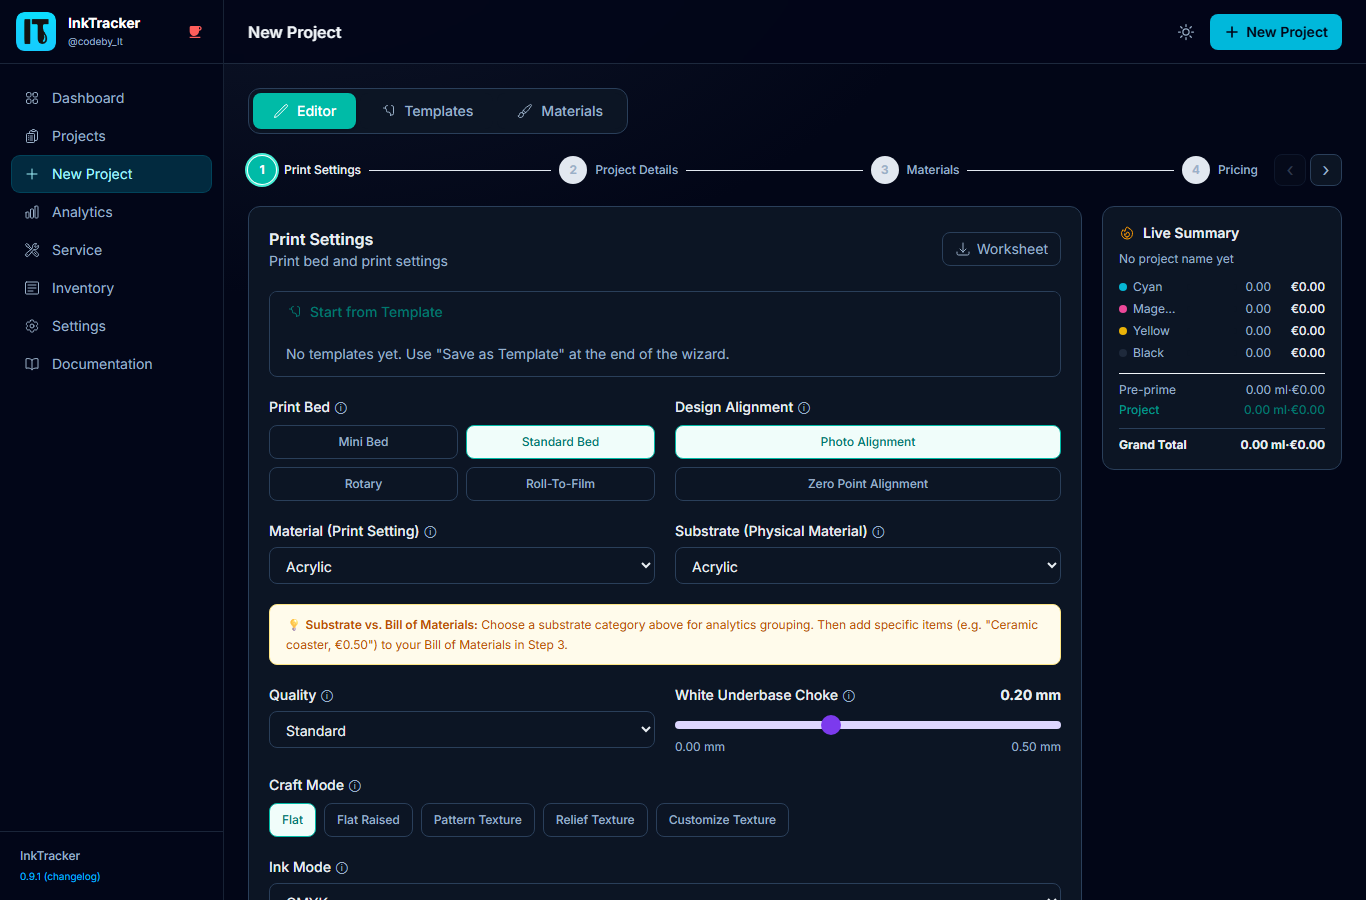Open Substrate (Physical Material) dropdown
Image resolution: width=1366 pixels, height=900 pixels.
[x=868, y=566]
